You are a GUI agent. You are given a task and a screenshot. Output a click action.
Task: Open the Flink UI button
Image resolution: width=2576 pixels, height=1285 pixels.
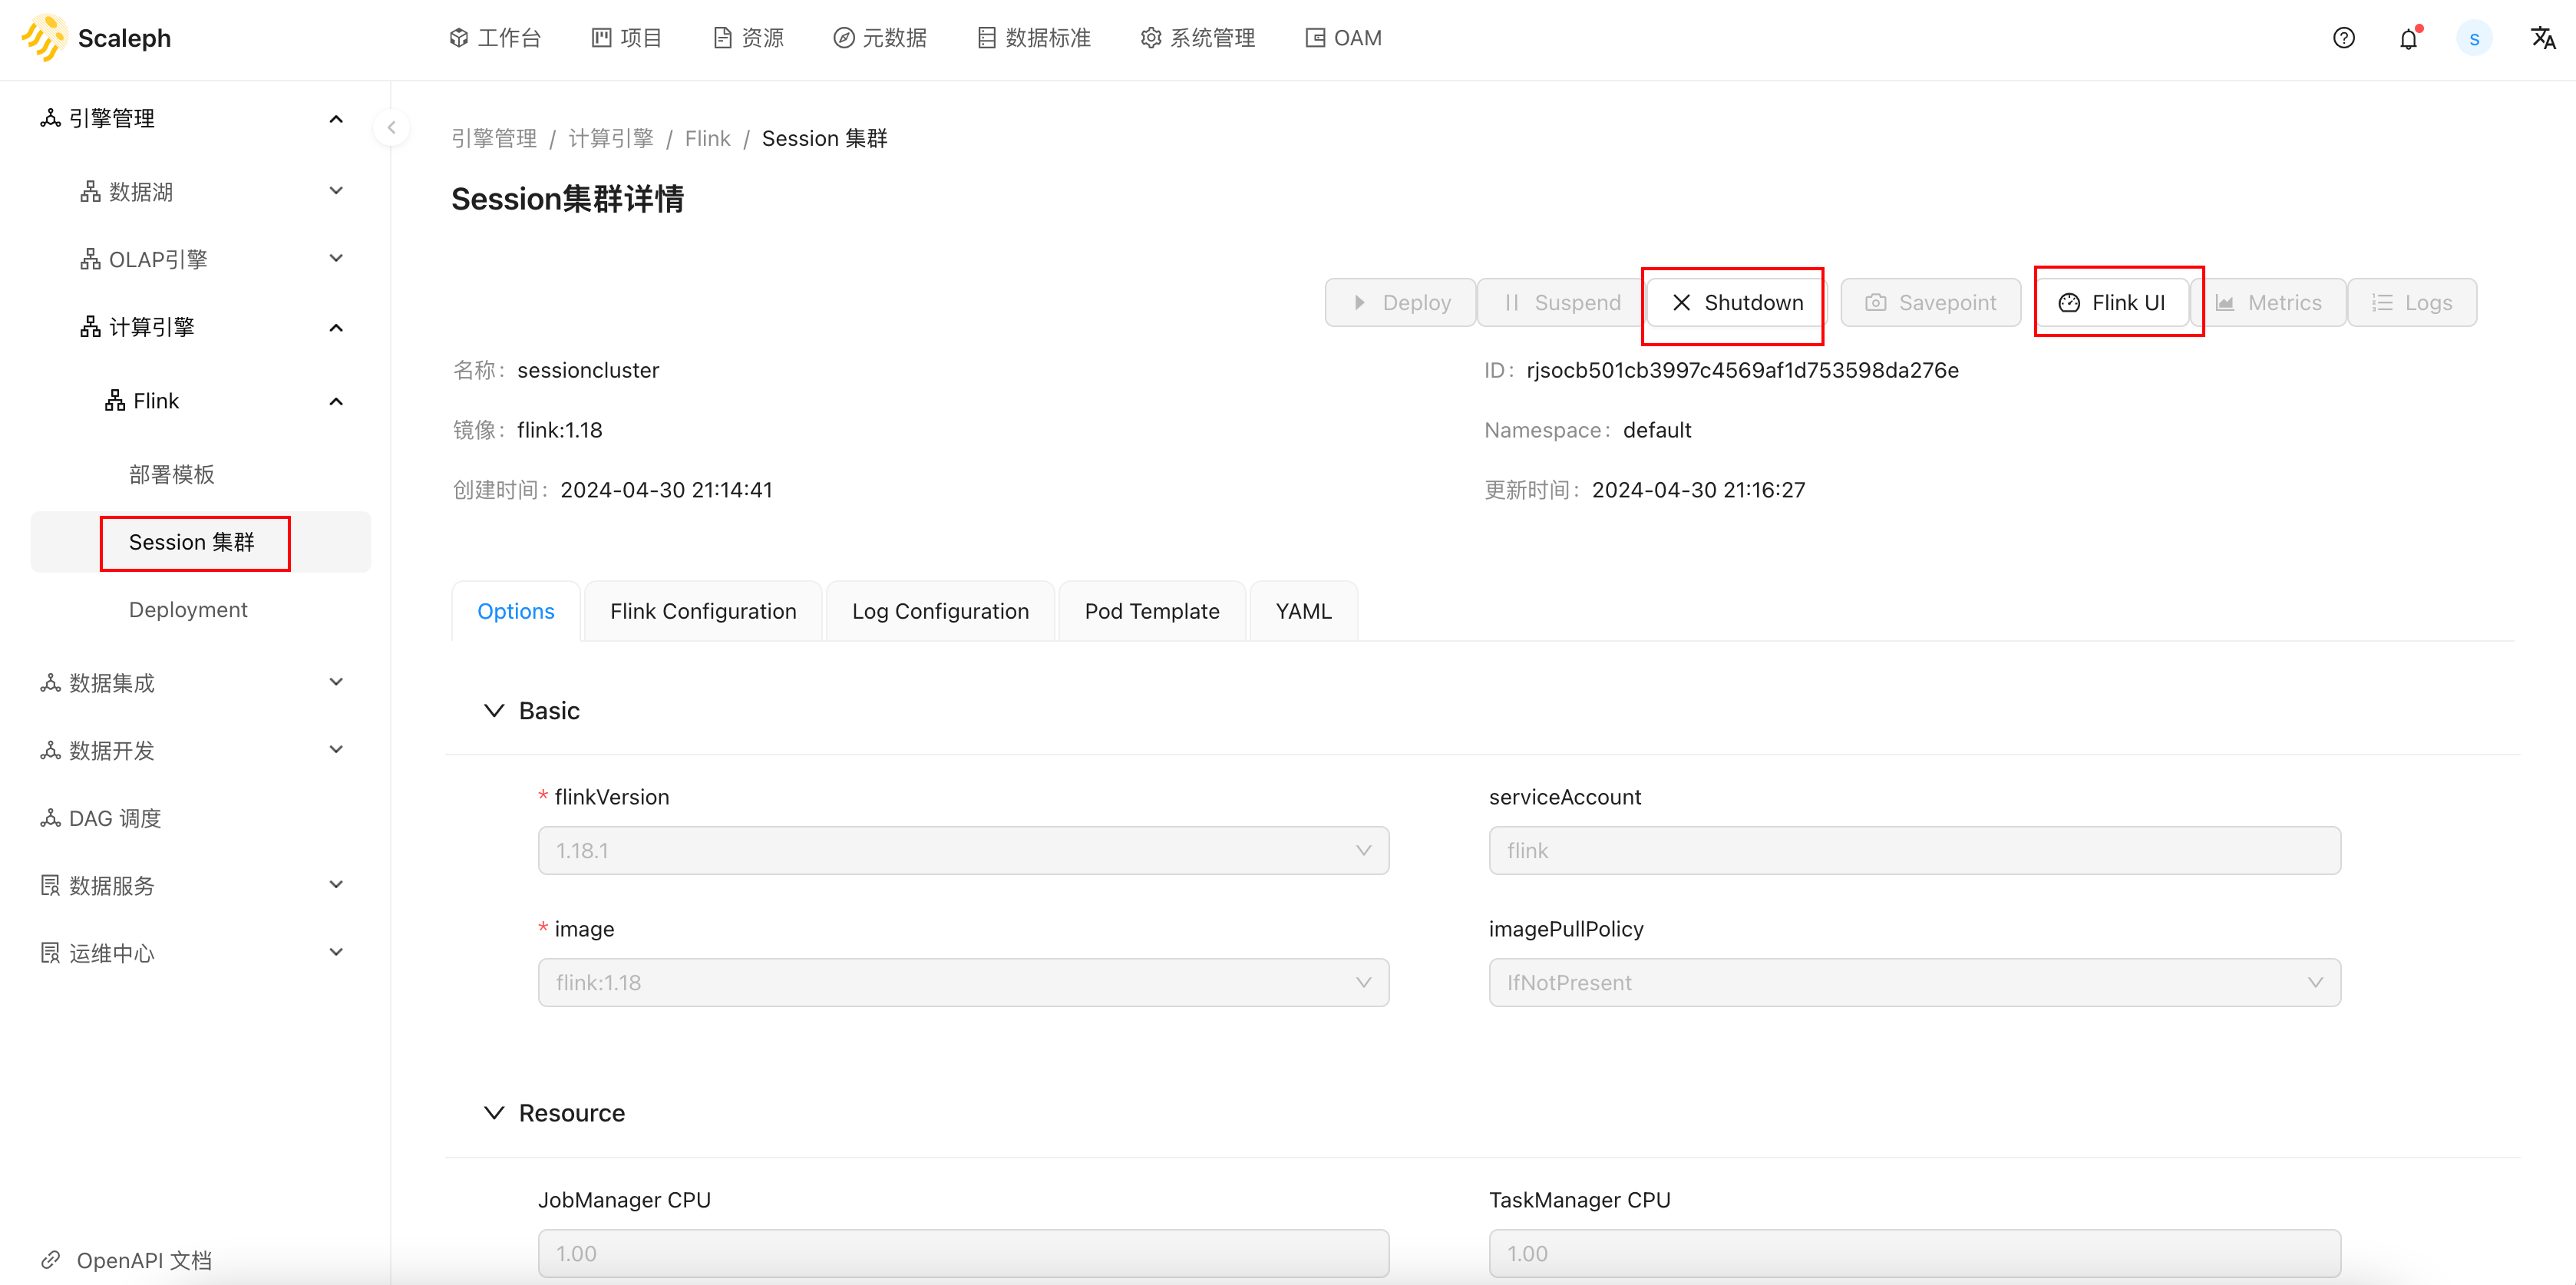[x=2112, y=302]
